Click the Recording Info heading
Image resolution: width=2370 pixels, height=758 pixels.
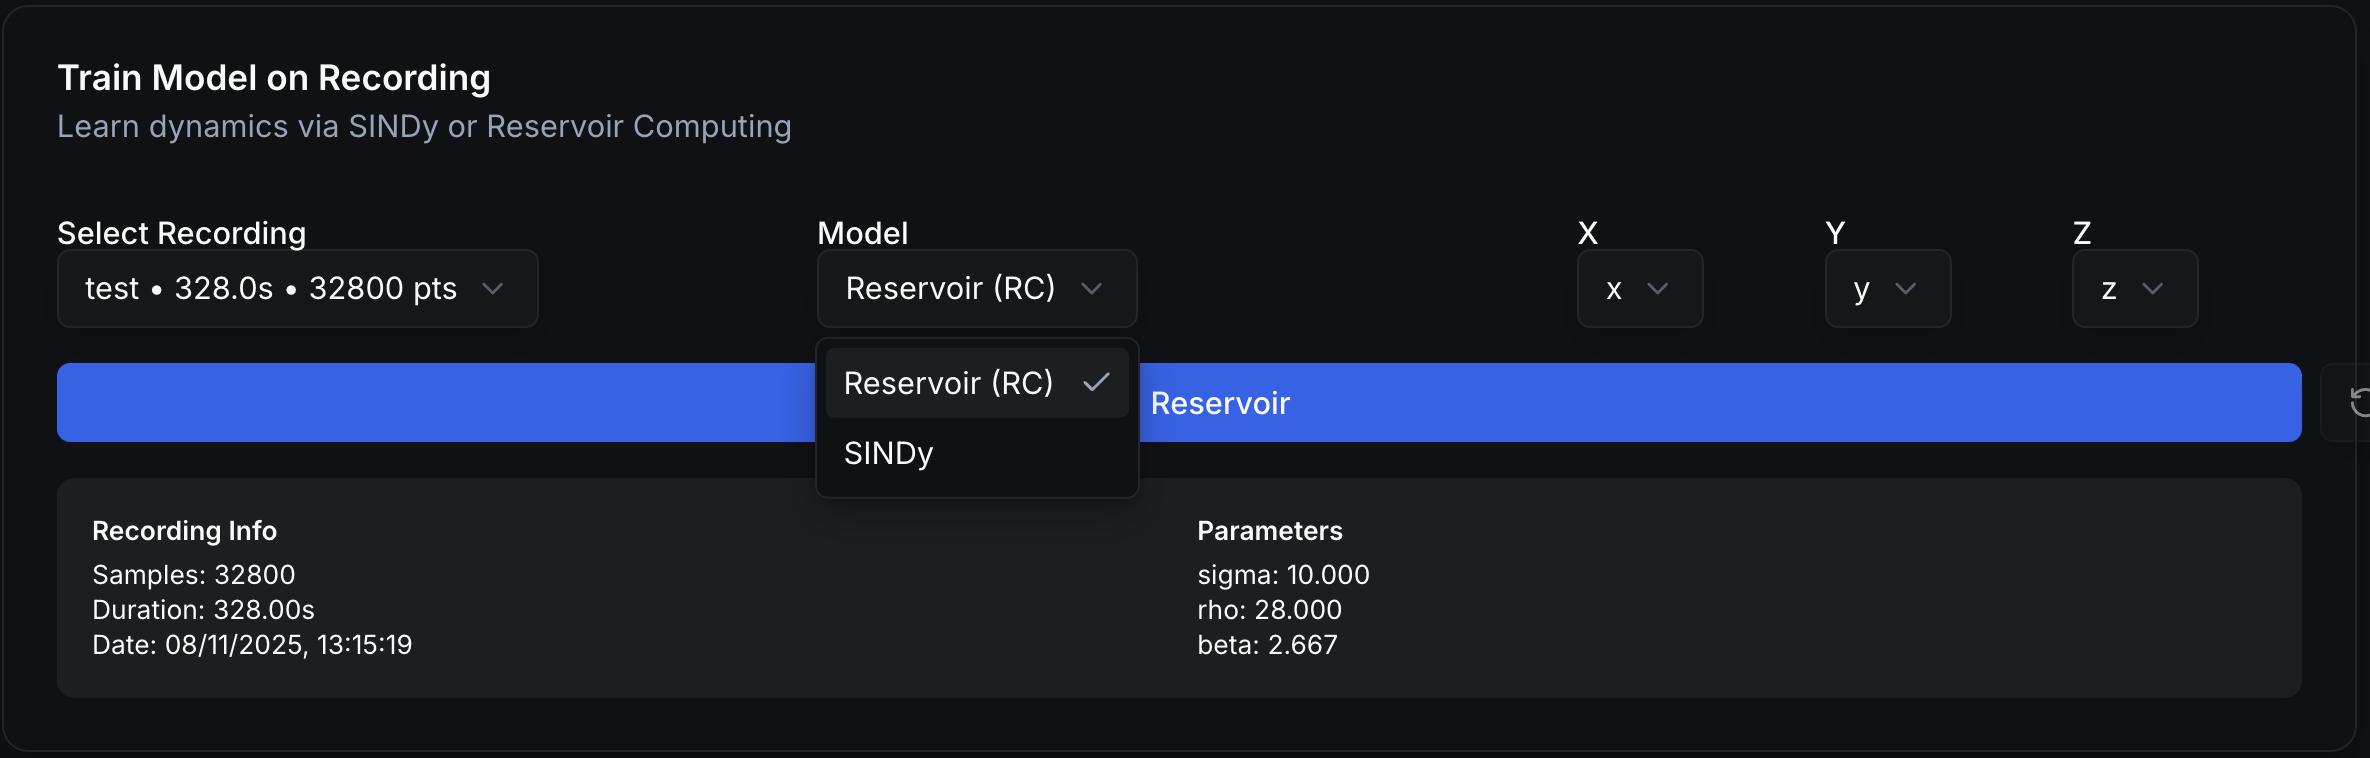pyautogui.click(x=184, y=531)
